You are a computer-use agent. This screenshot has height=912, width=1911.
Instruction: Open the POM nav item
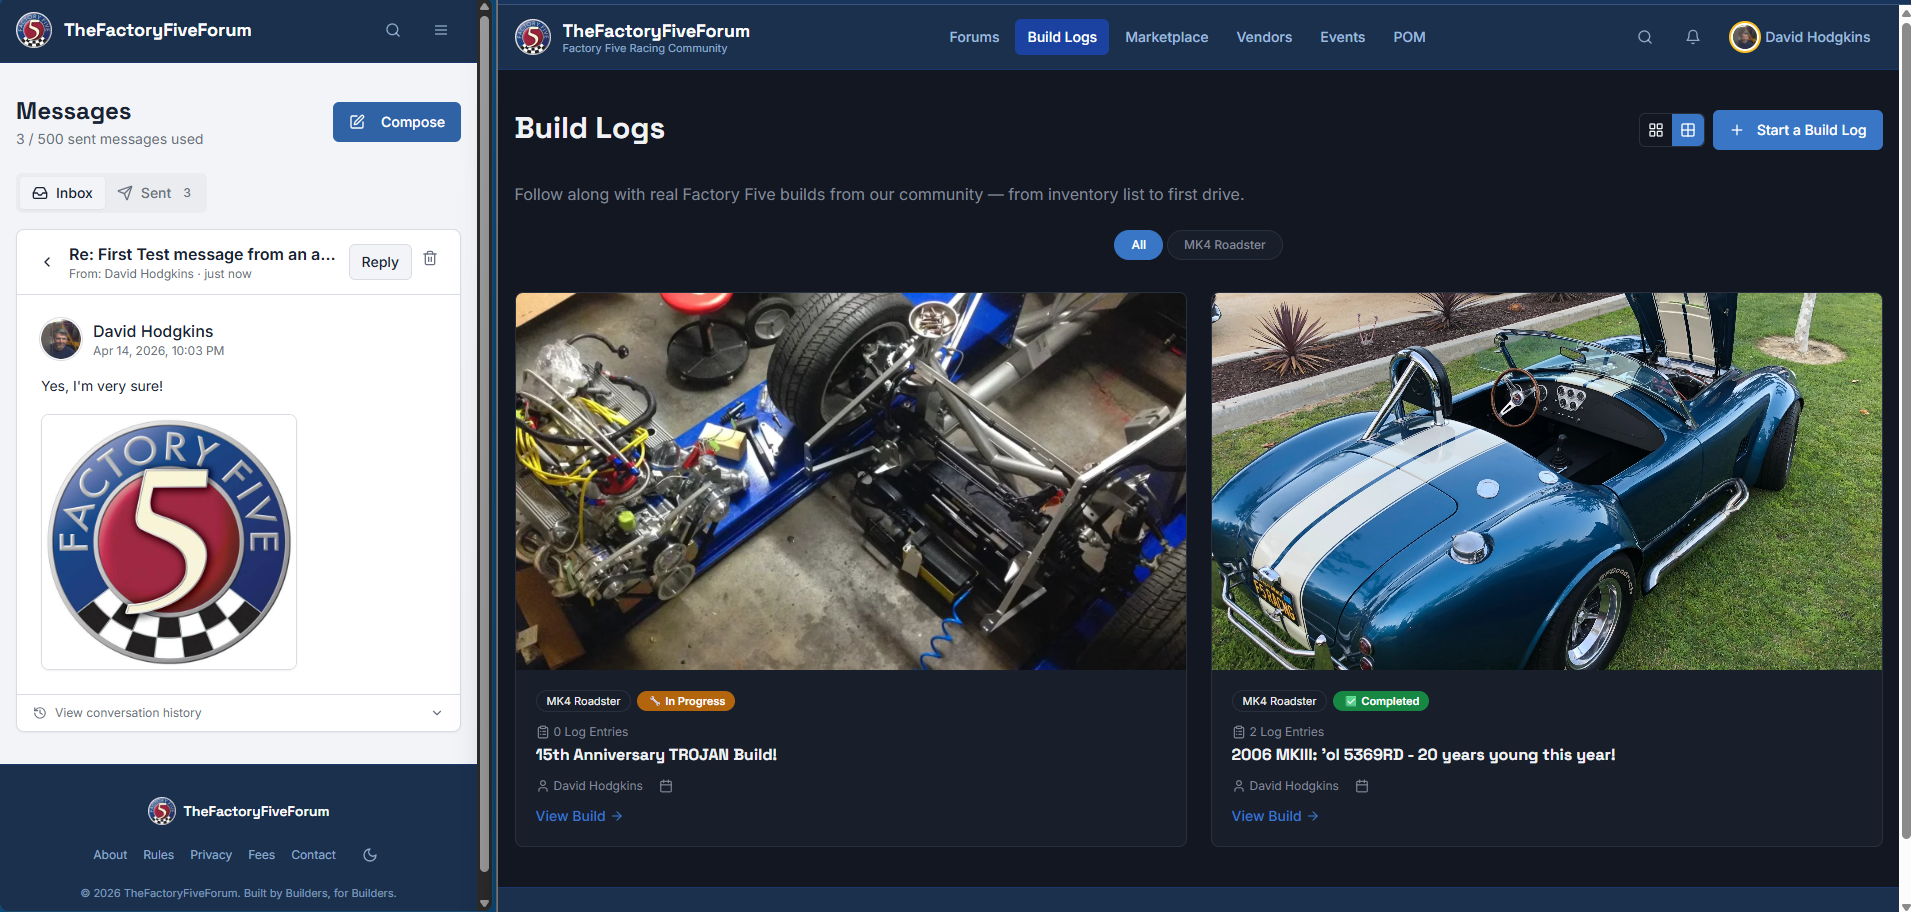1409,37
